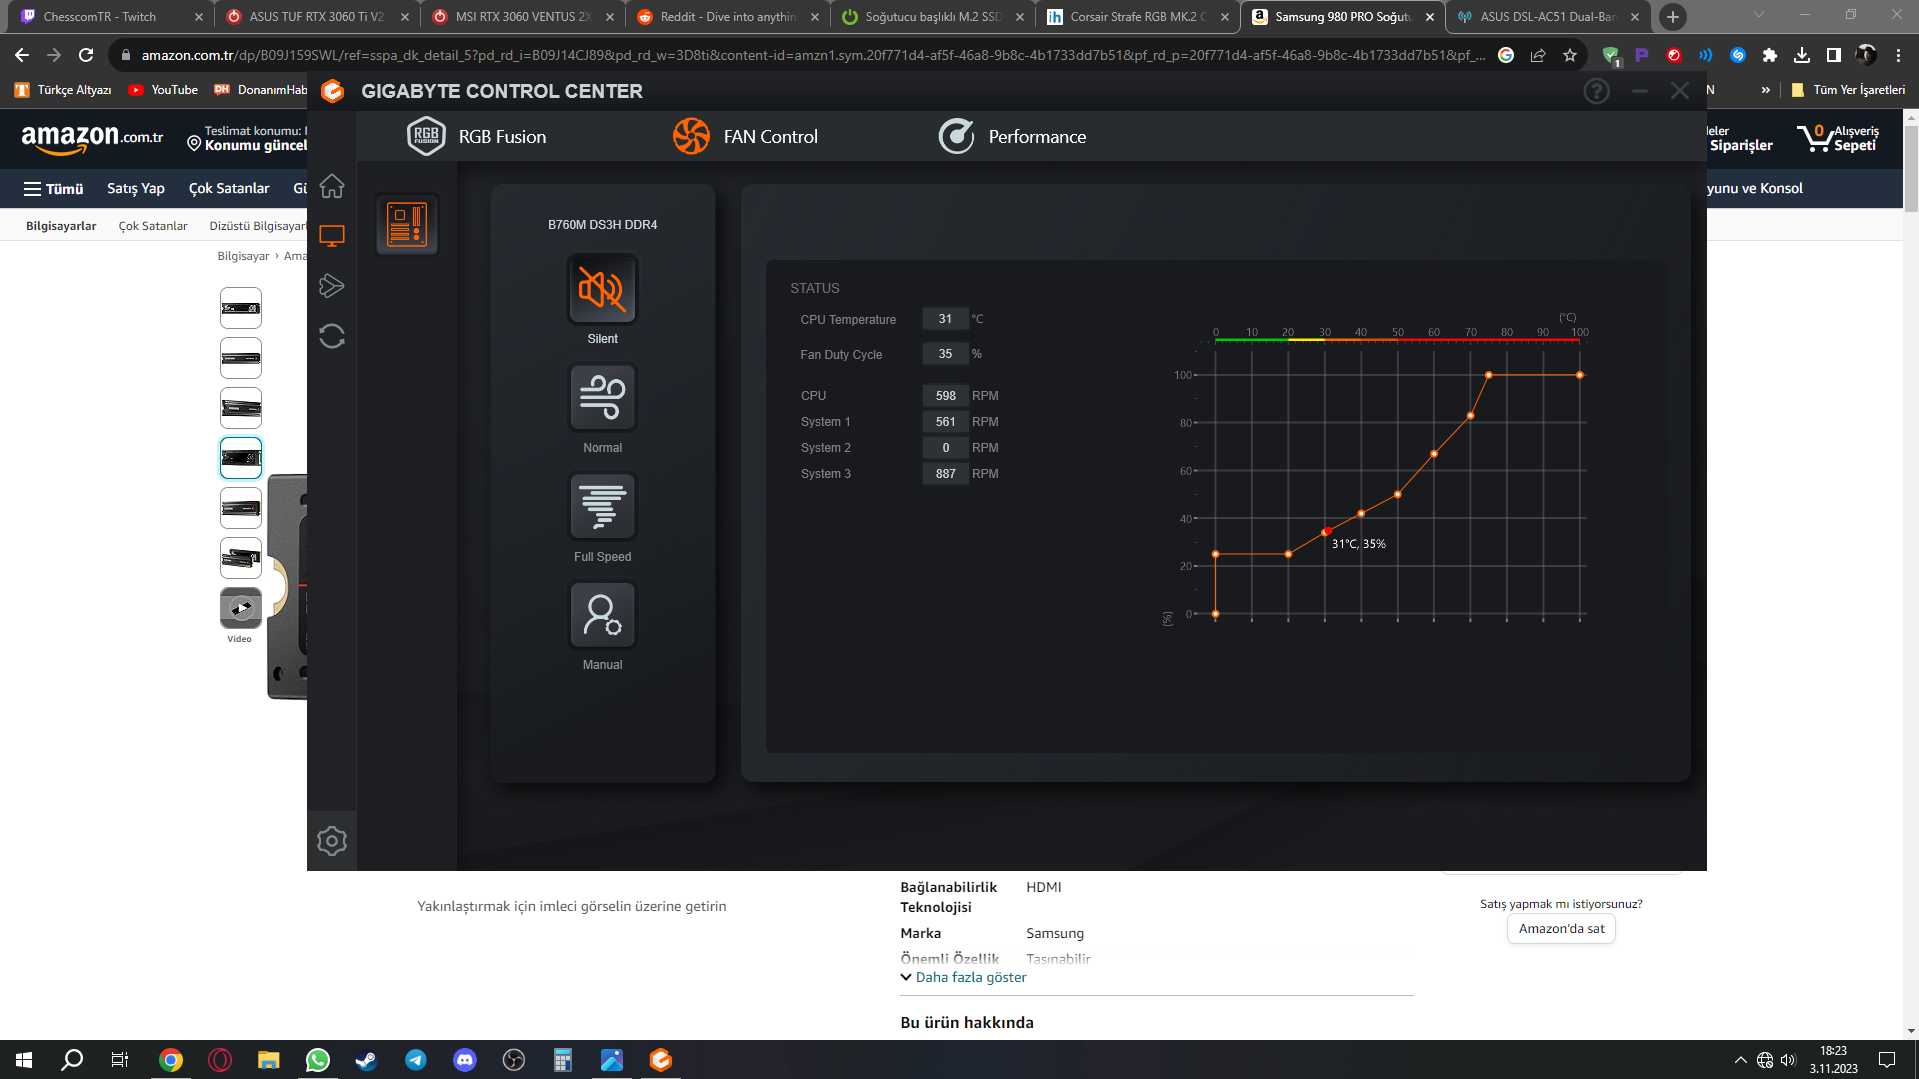Select the Silent fan mode icon
Image resolution: width=1919 pixels, height=1079 pixels.
(602, 289)
